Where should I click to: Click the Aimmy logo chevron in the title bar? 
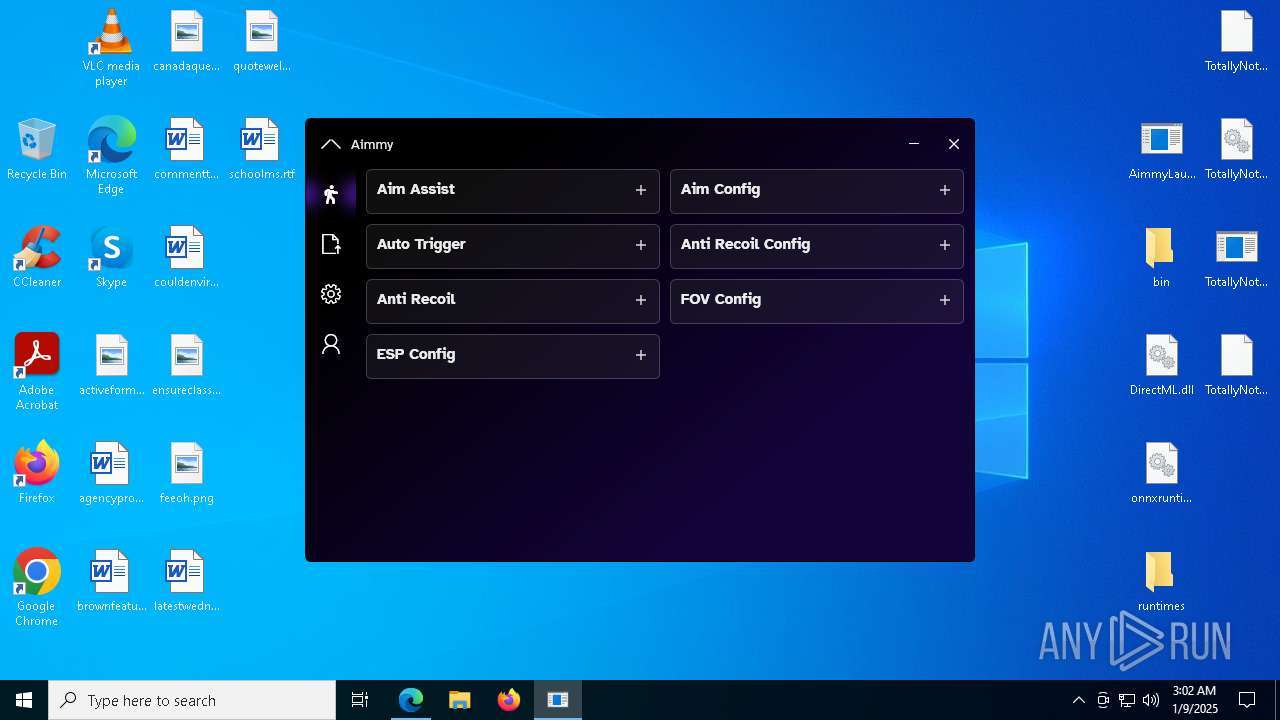tap(331, 144)
